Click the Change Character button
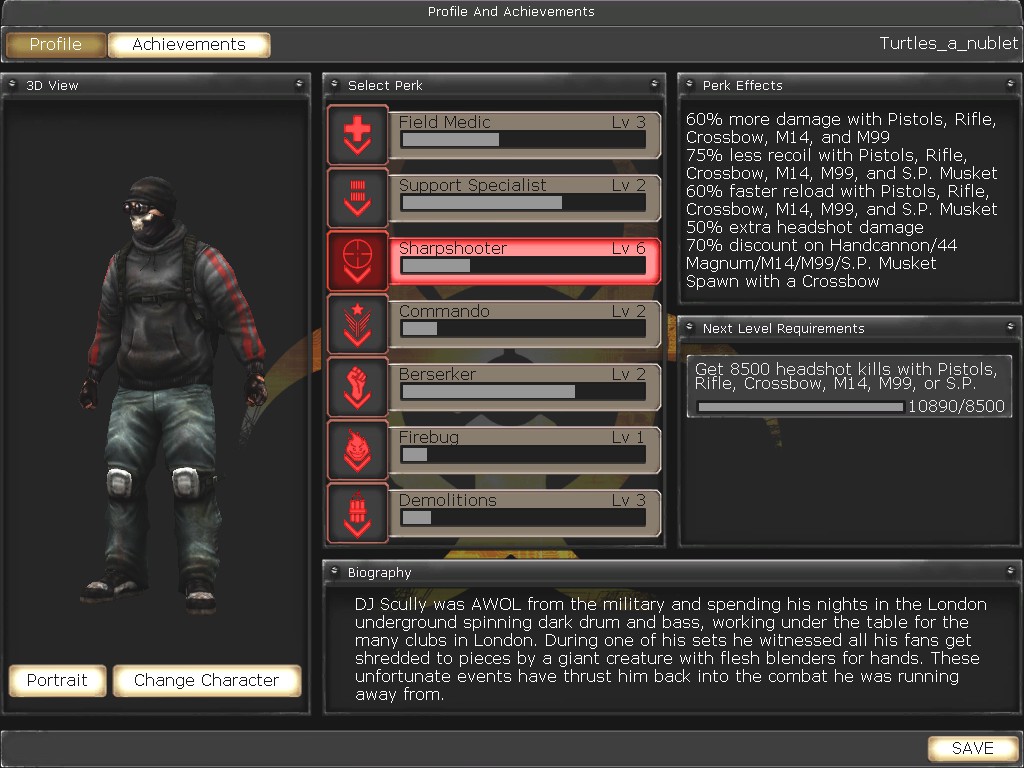 (206, 680)
